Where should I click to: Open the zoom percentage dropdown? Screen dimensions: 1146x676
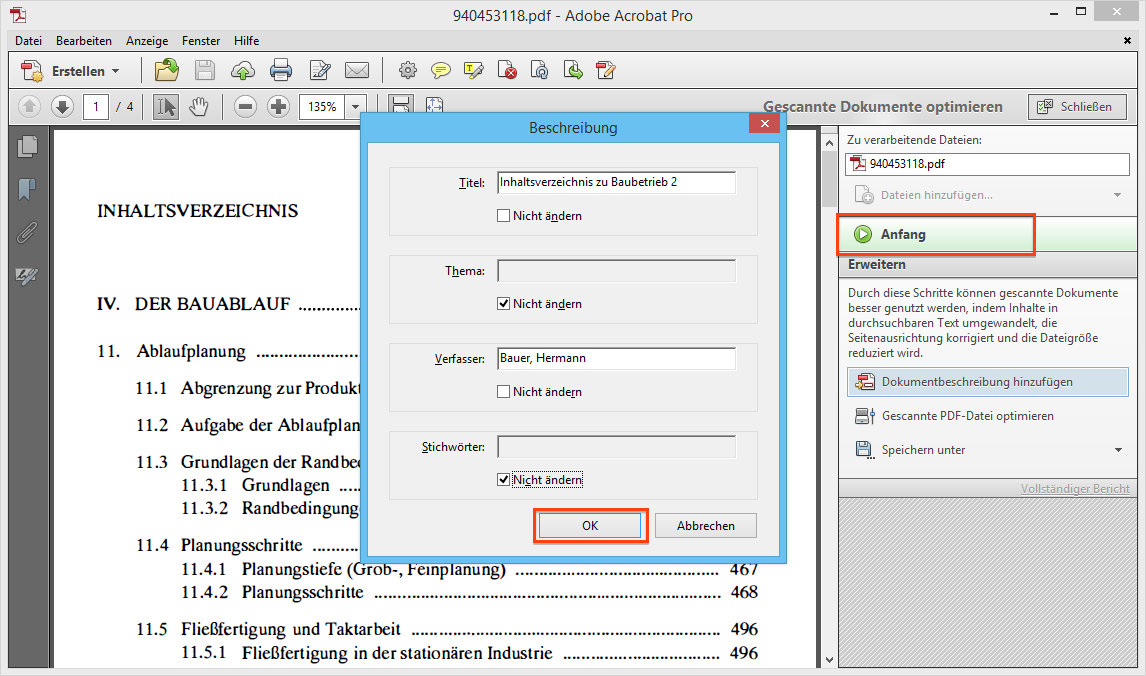(356, 106)
